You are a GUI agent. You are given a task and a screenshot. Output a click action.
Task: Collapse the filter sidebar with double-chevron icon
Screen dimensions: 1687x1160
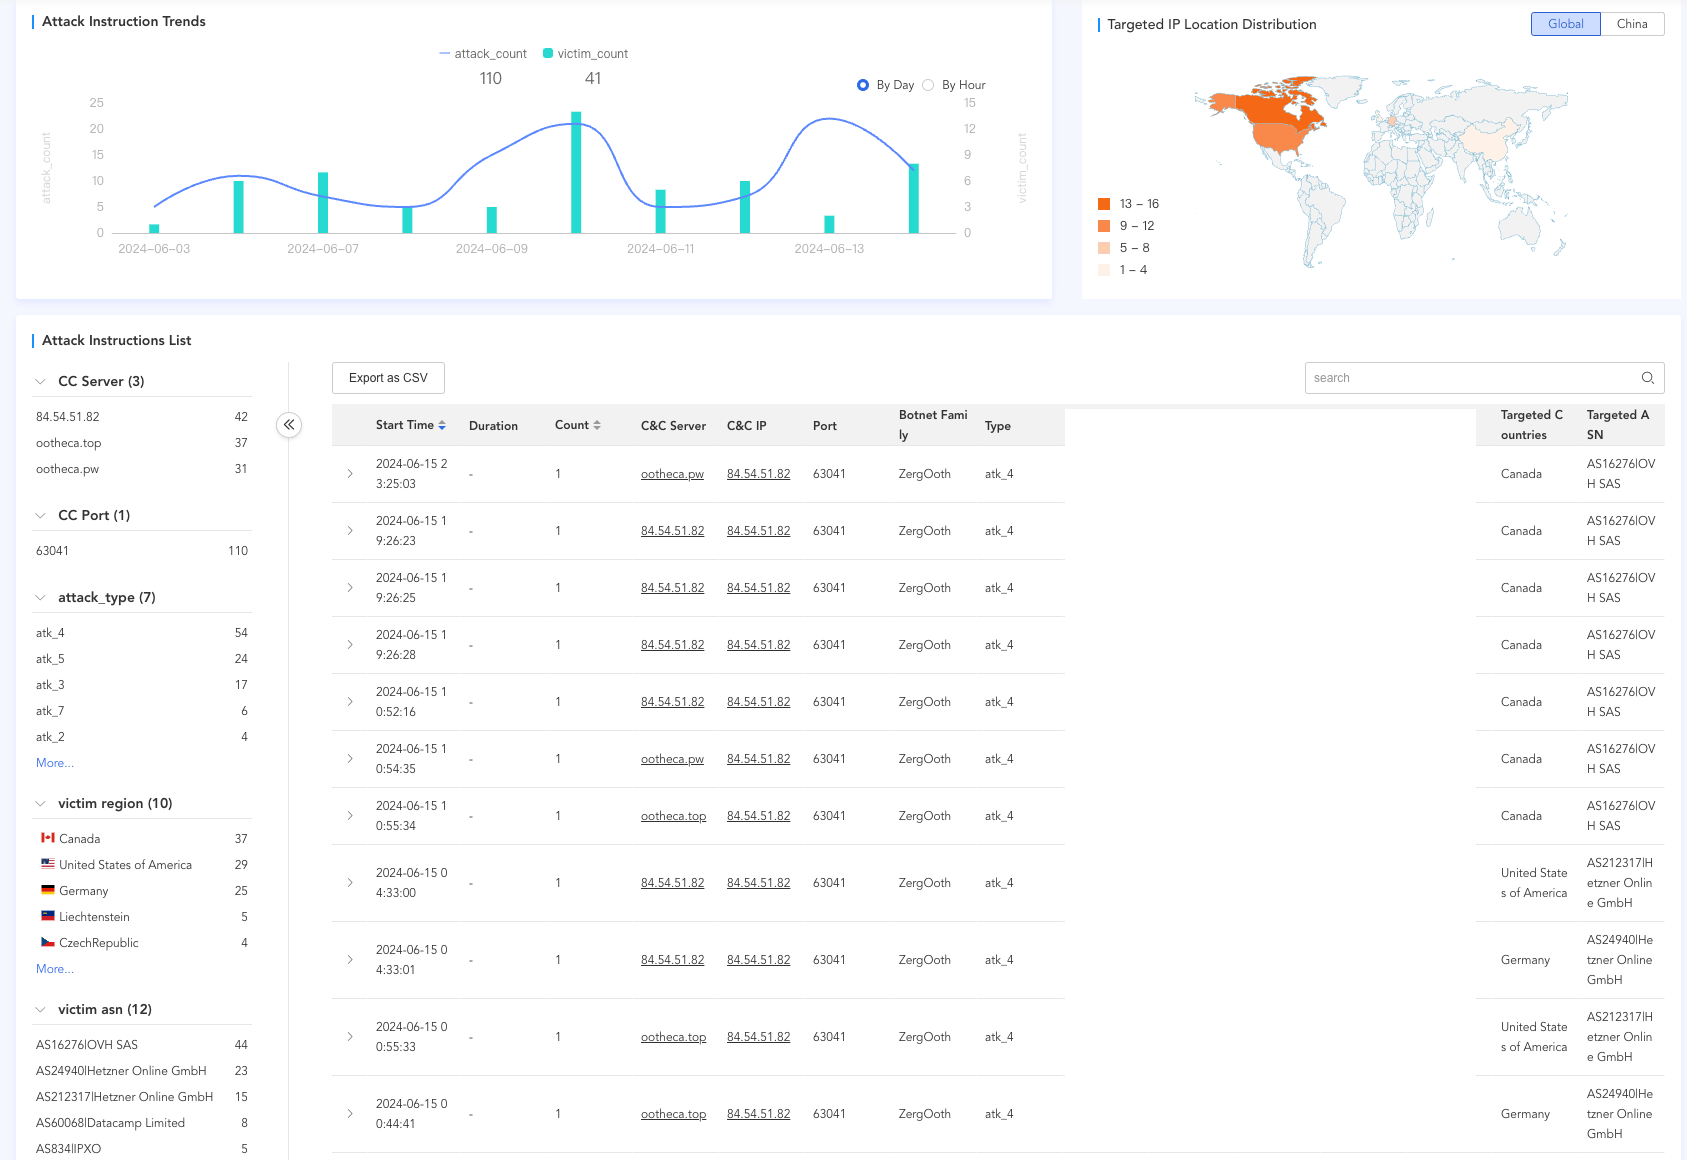(x=289, y=425)
